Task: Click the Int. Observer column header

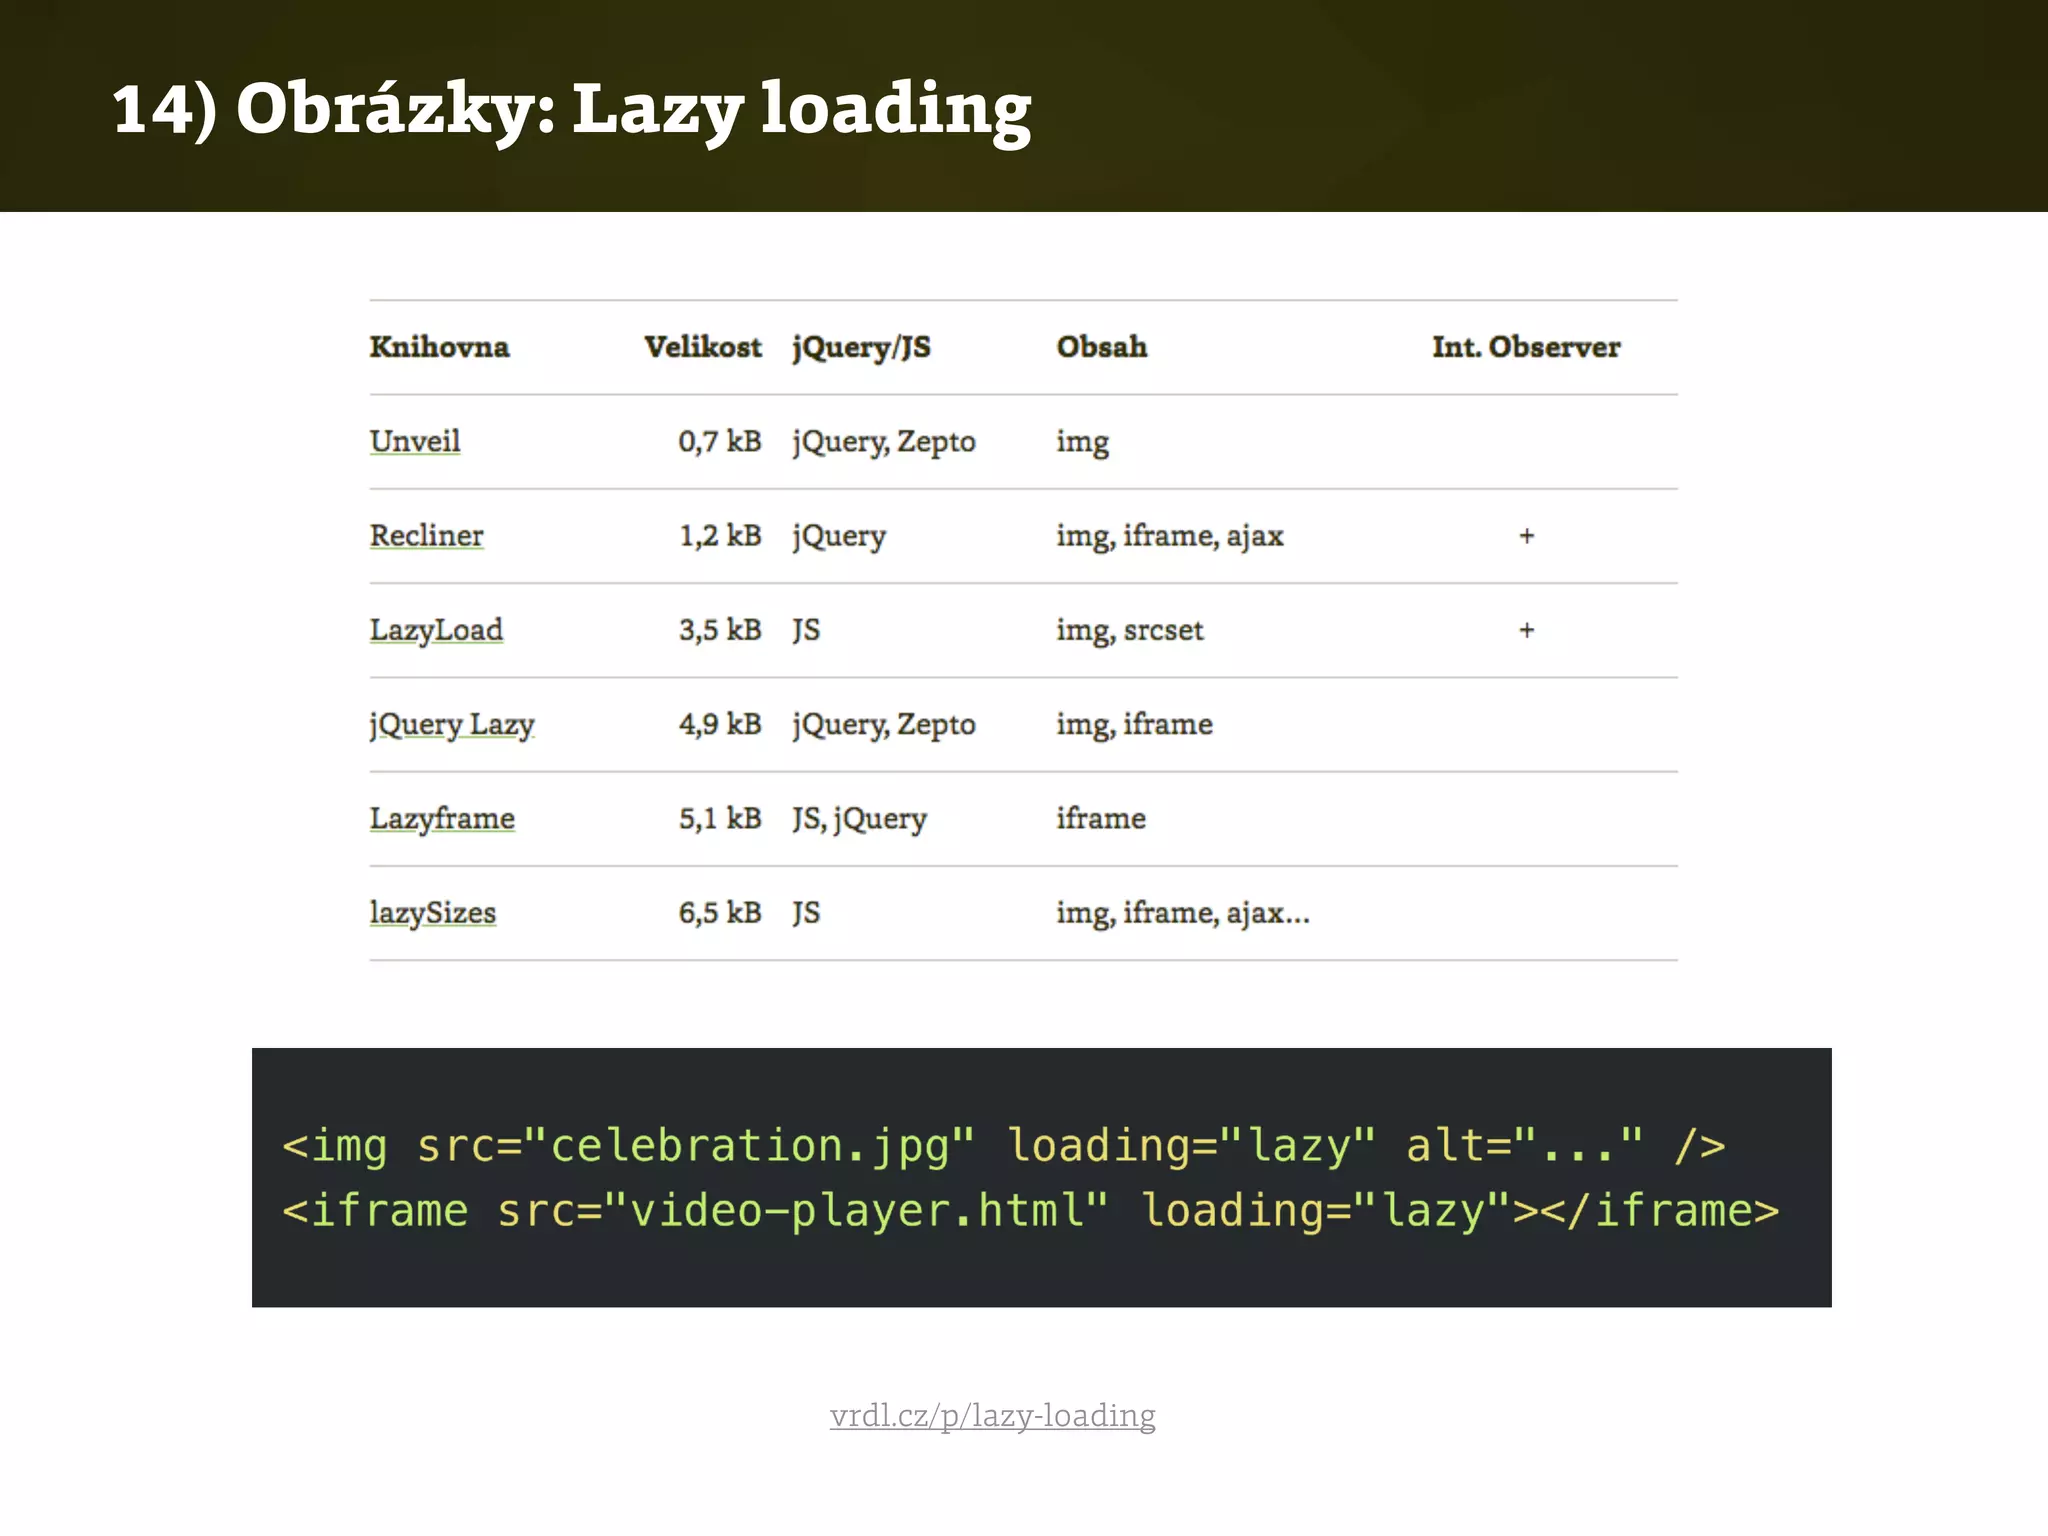Action: 1526,347
